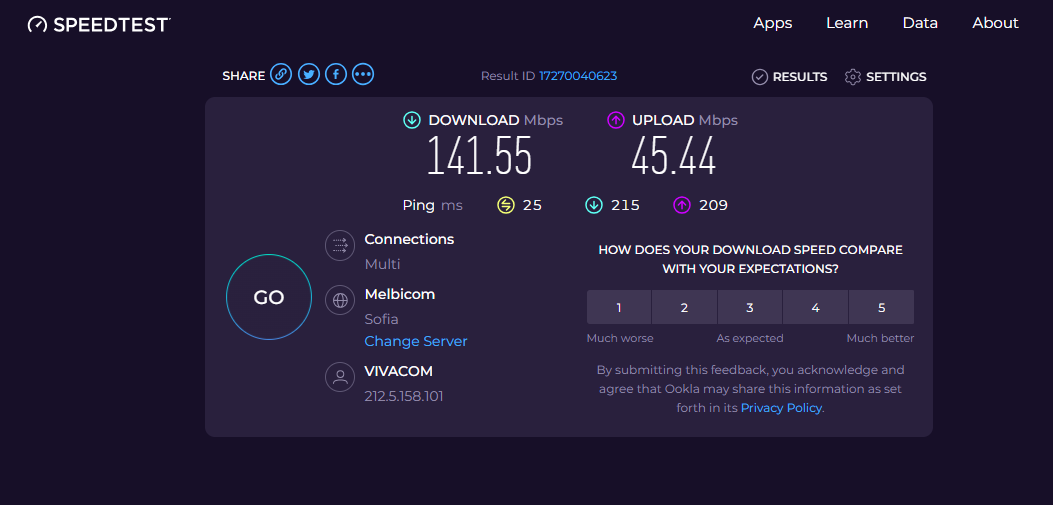This screenshot has height=505, width=1053.
Task: Rate download speed as 3
Action: coord(750,308)
